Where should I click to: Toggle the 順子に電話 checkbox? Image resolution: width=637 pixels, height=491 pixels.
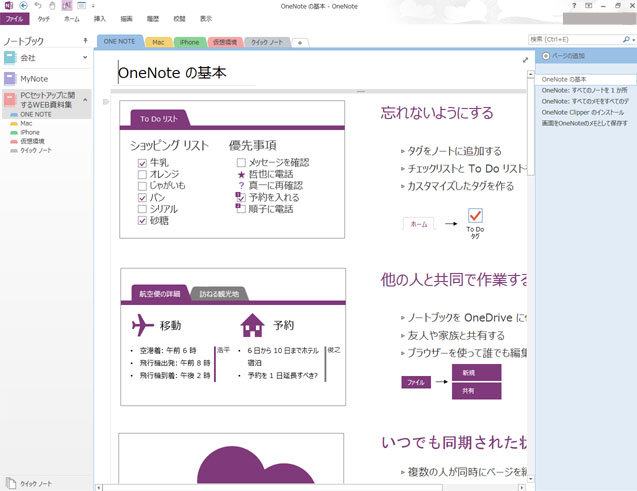tap(240, 208)
